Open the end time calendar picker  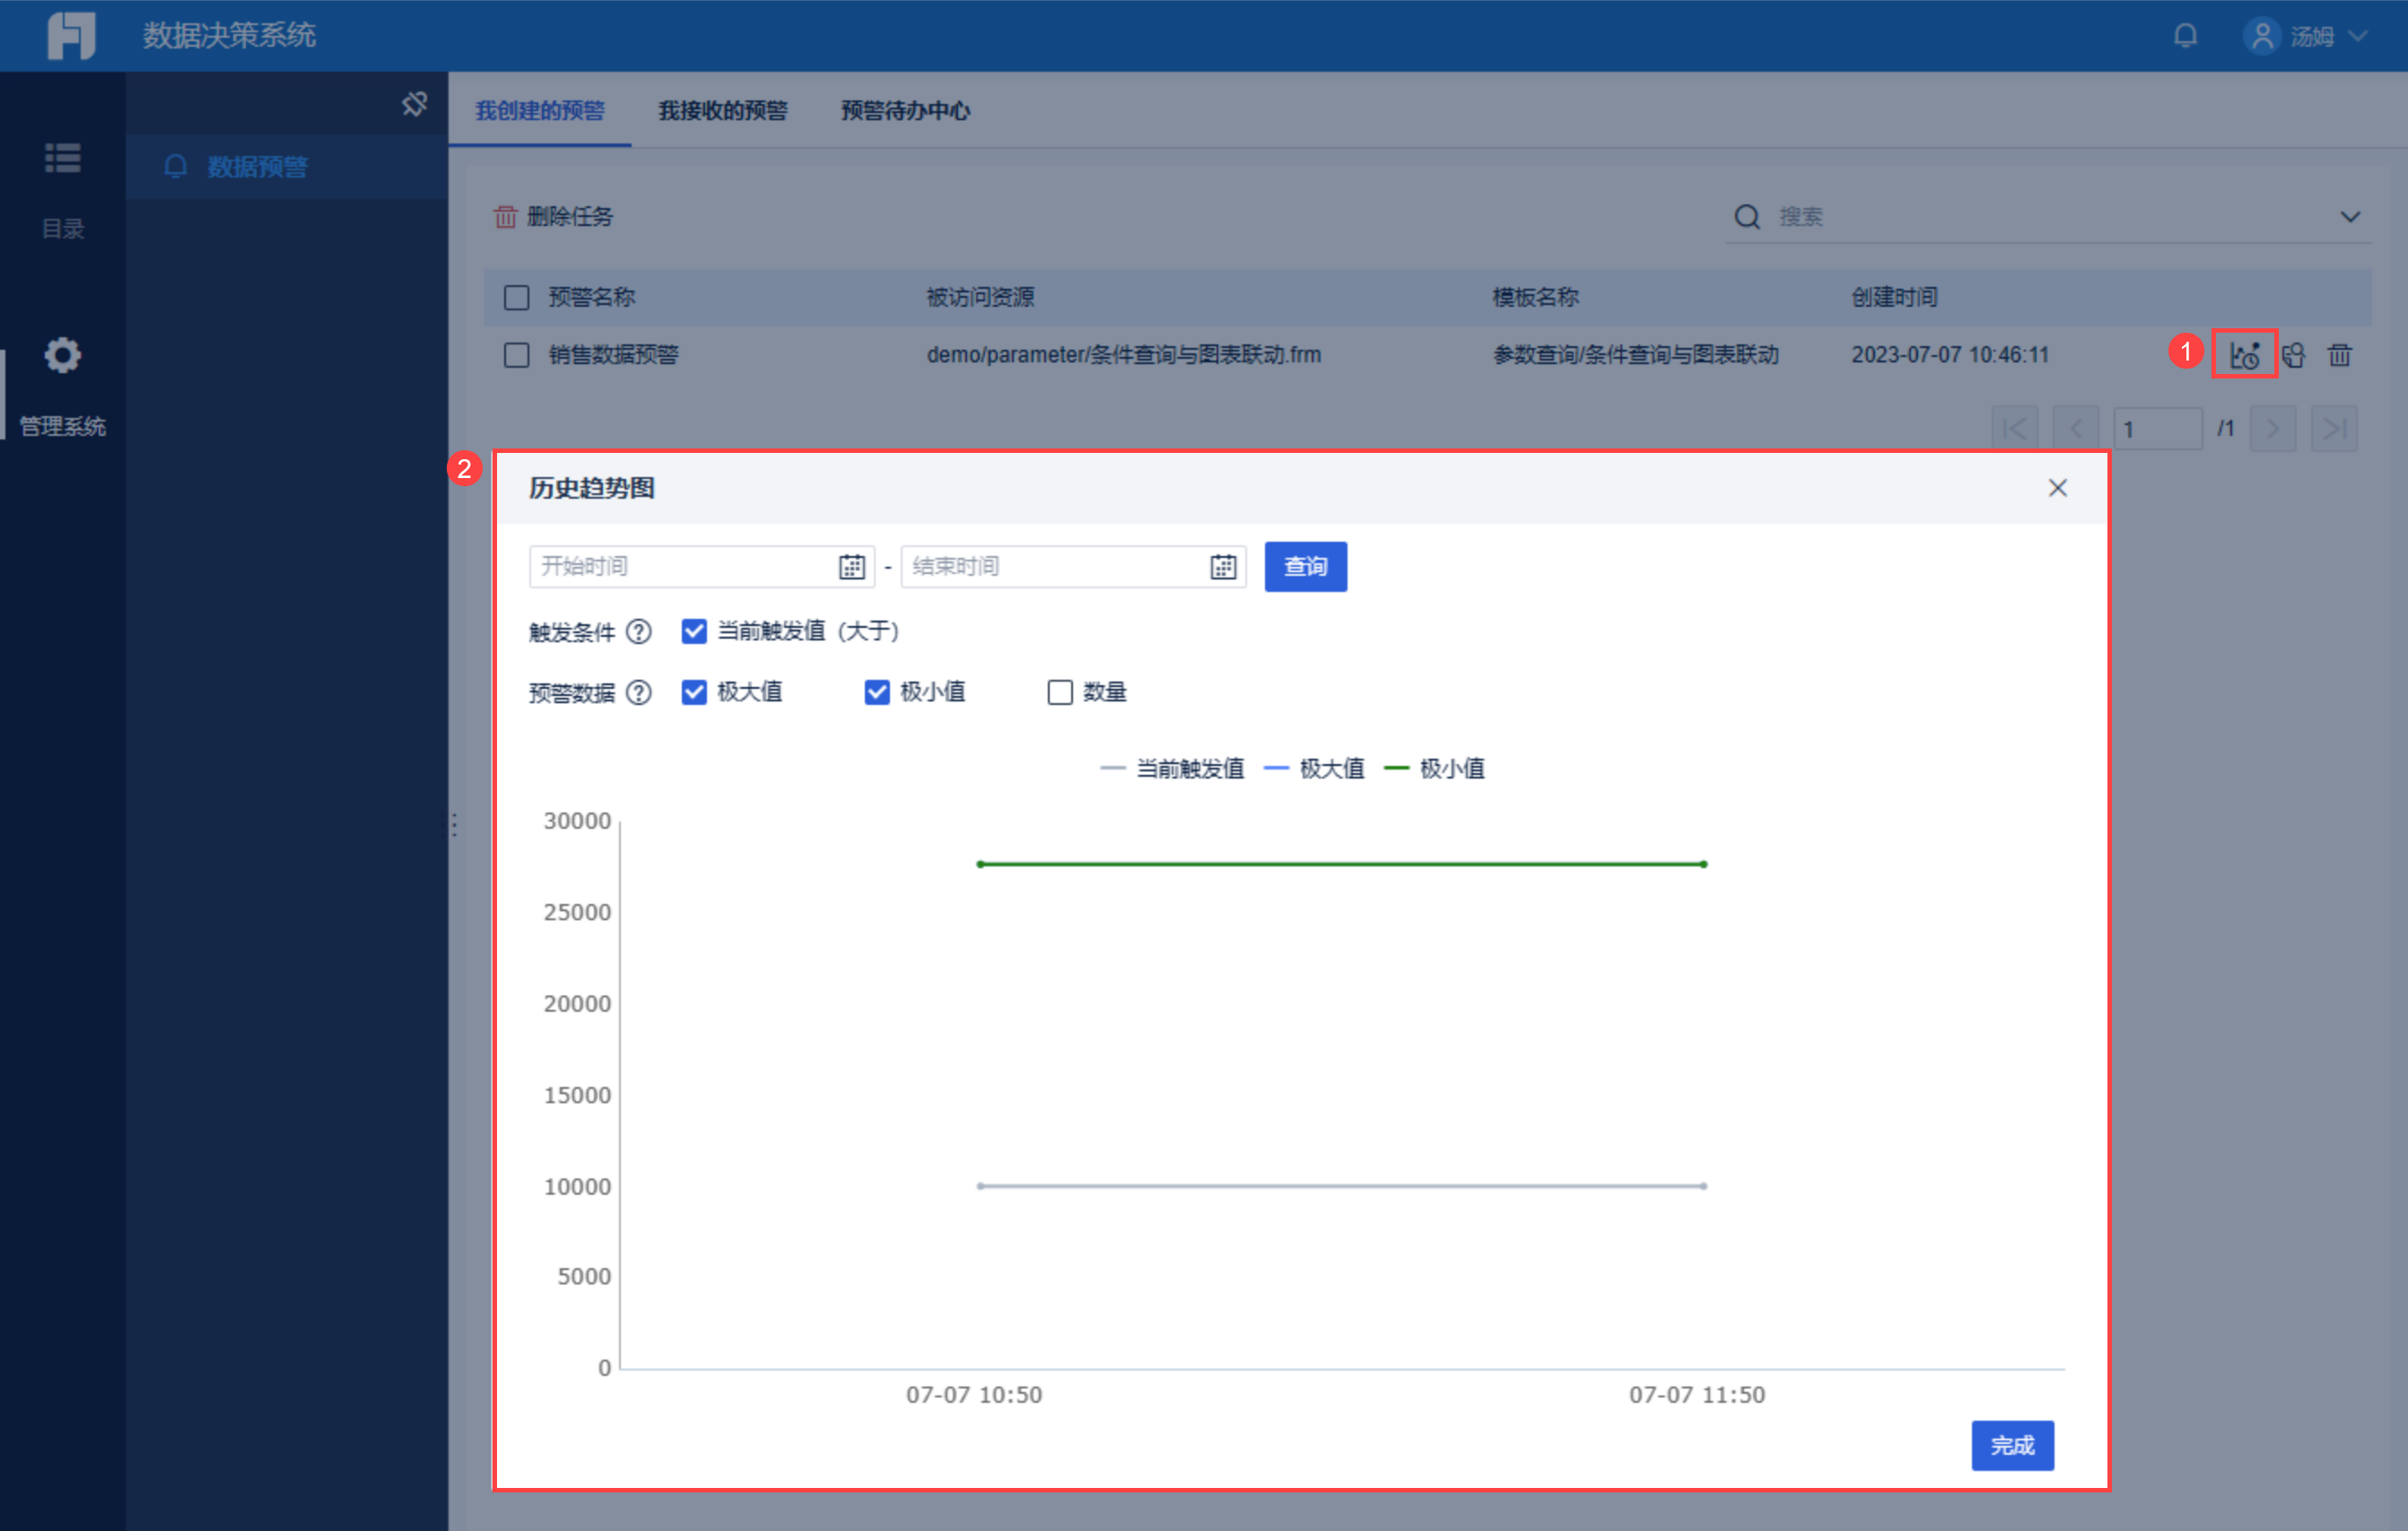(x=1223, y=567)
